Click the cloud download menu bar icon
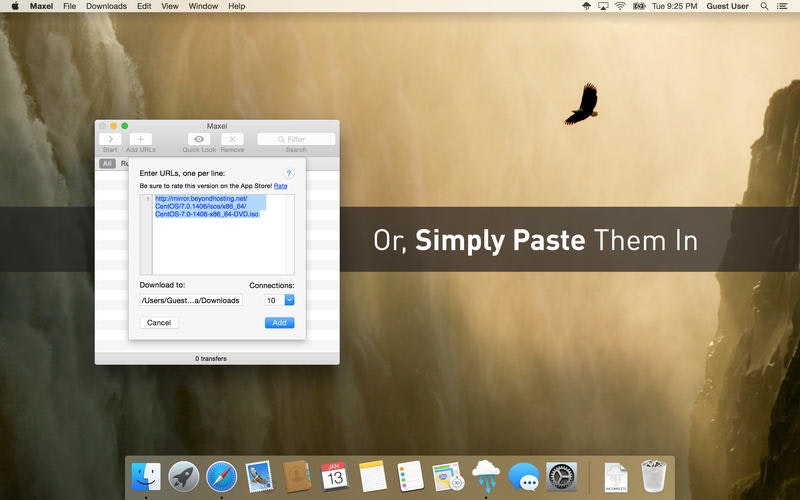Viewport: 800px width, 500px height. coord(587,6)
